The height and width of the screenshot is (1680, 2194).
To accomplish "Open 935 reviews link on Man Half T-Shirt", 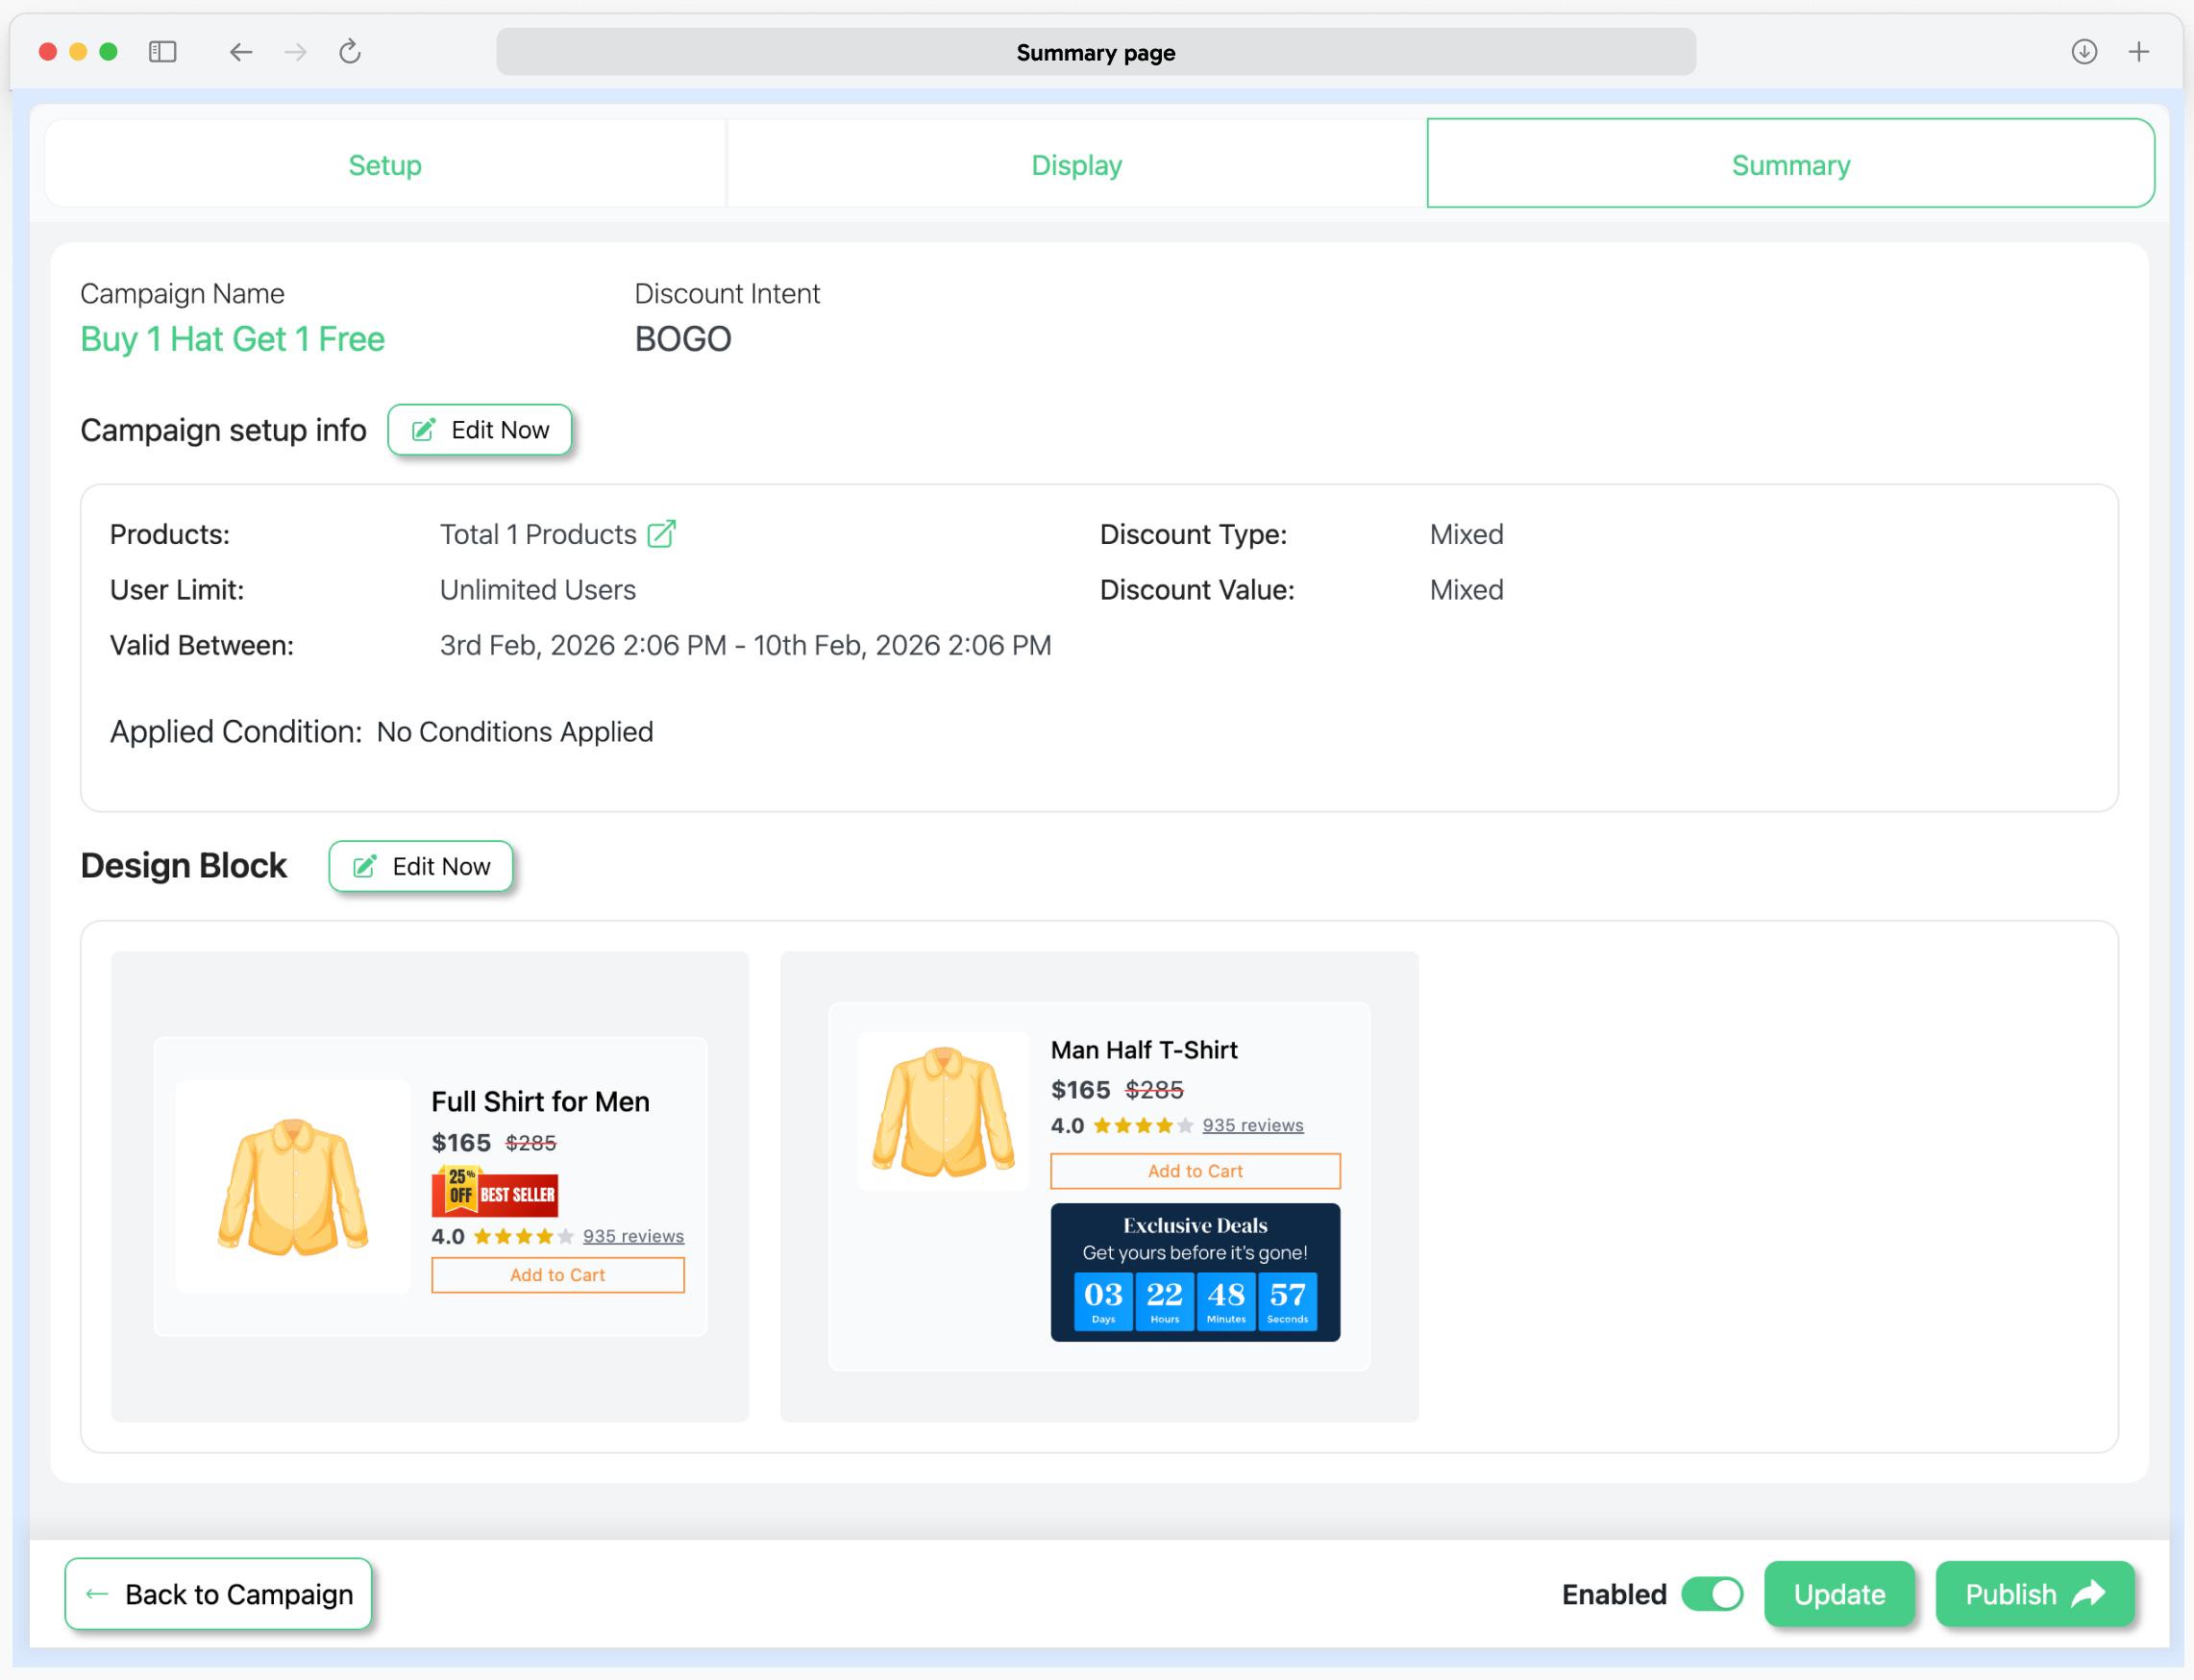I will point(1252,1125).
